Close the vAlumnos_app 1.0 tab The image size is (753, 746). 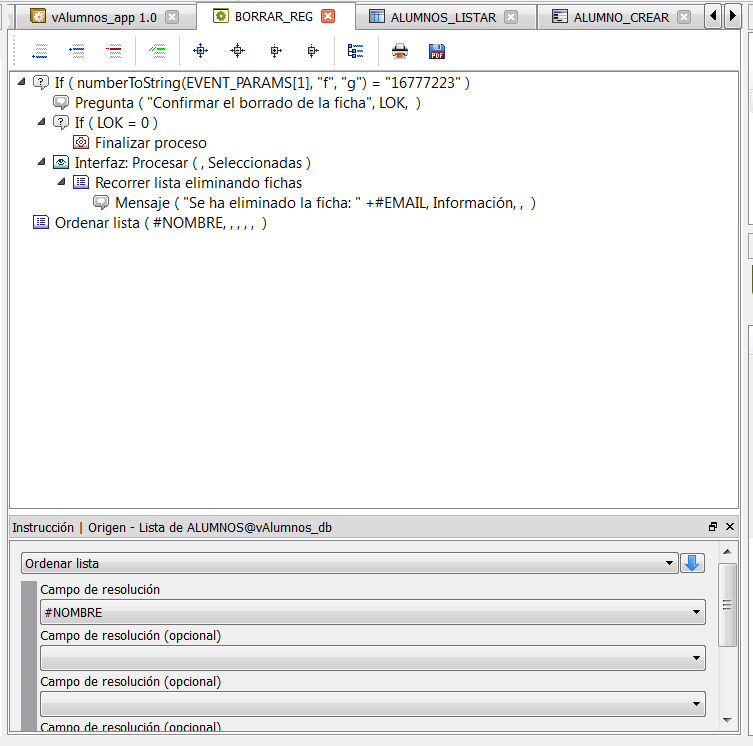coord(171,17)
